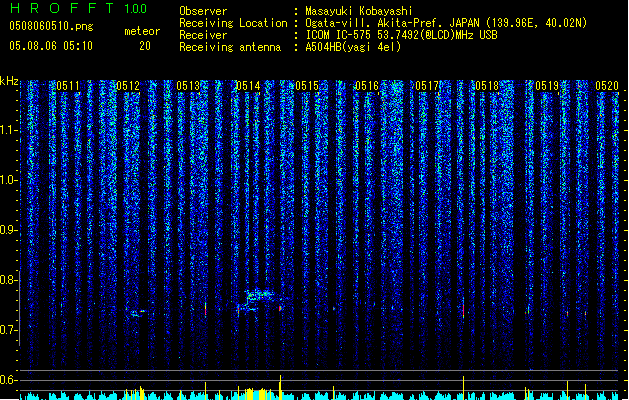Image resolution: width=629 pixels, height=400 pixels.
Task: Click the 0514 time marker
Action: pos(248,86)
